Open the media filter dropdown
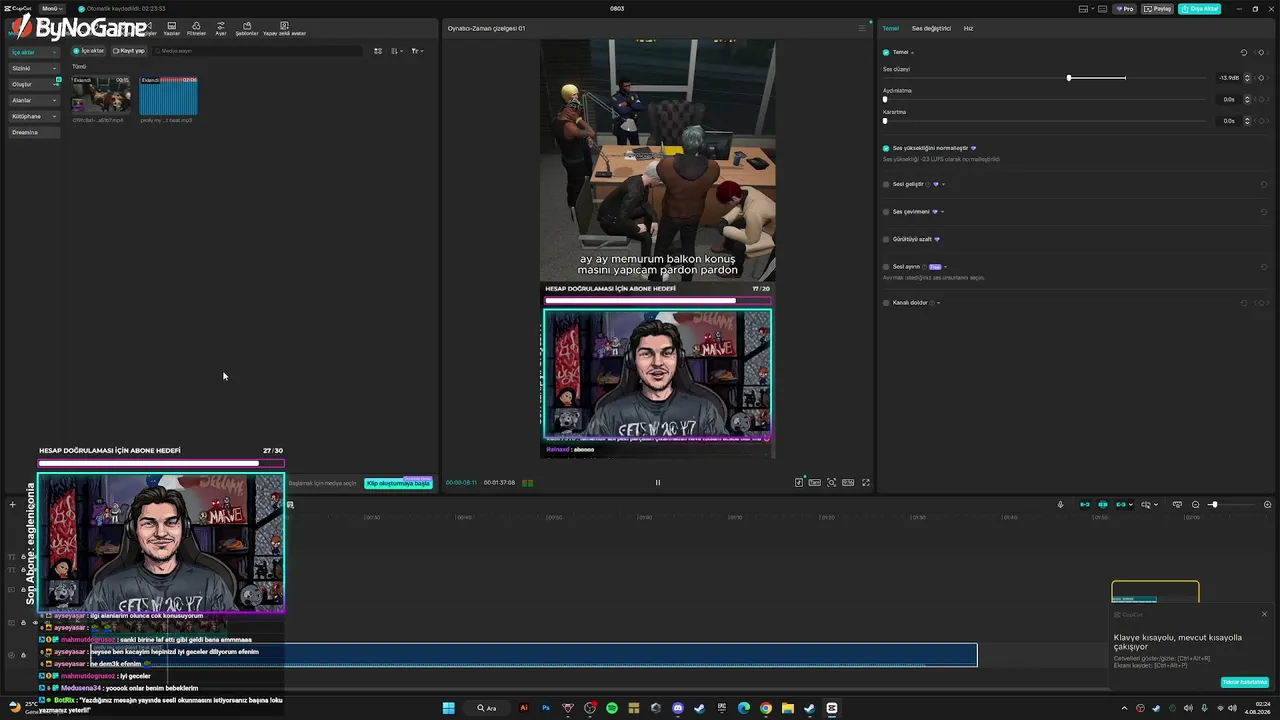Image resolution: width=1280 pixels, height=720 pixels. point(417,51)
